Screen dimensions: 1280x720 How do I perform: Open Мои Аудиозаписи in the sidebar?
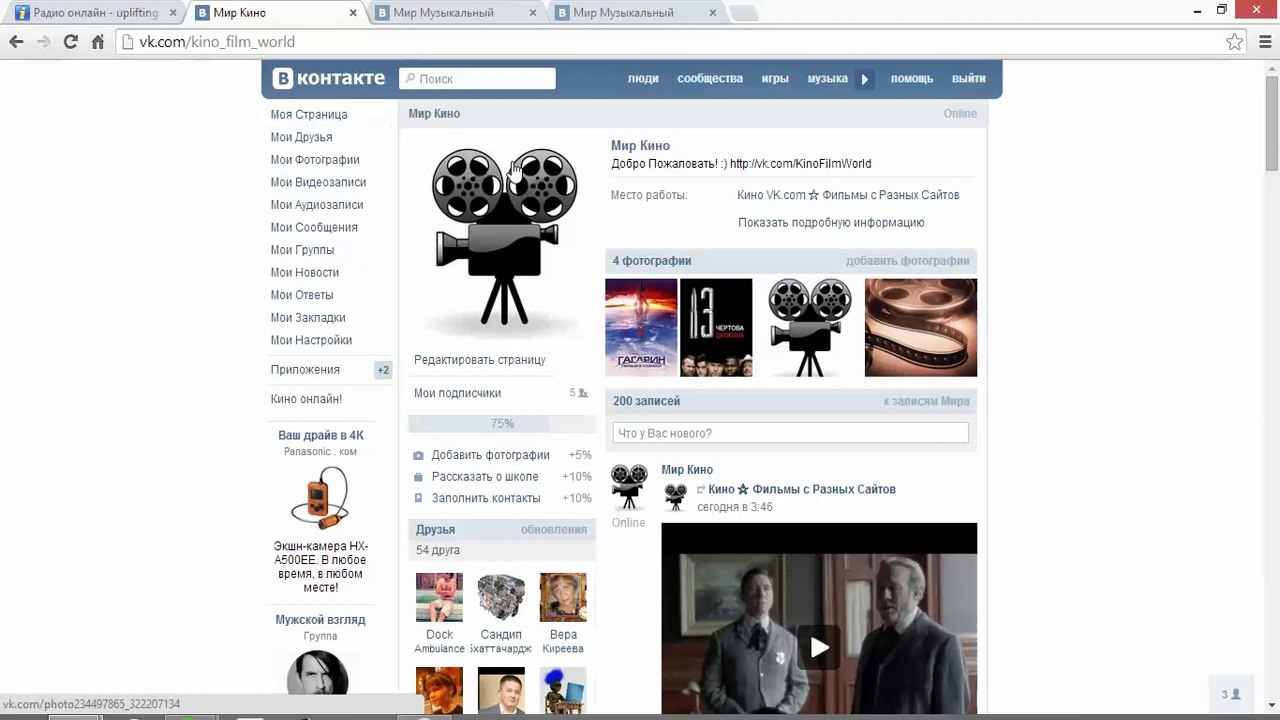[317, 205]
